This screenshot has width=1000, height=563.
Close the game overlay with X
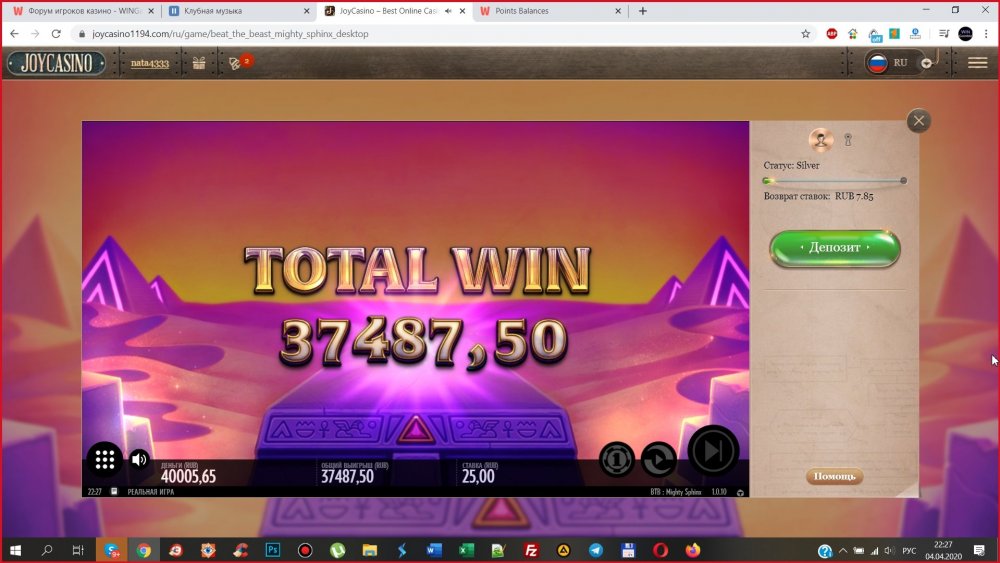918,121
